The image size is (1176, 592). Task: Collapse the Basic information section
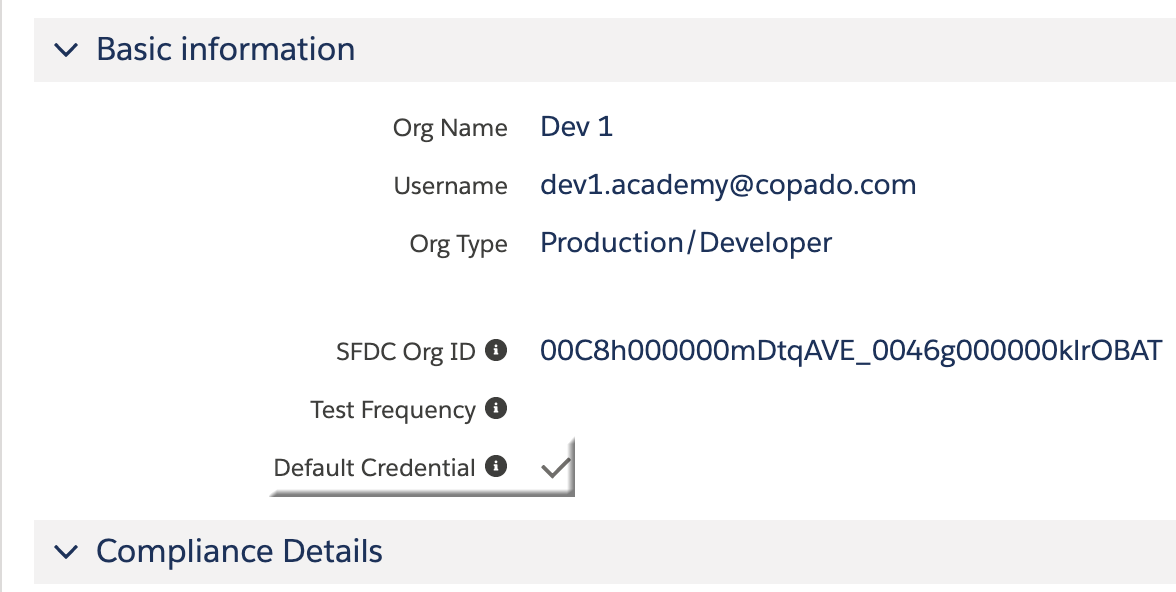point(67,50)
